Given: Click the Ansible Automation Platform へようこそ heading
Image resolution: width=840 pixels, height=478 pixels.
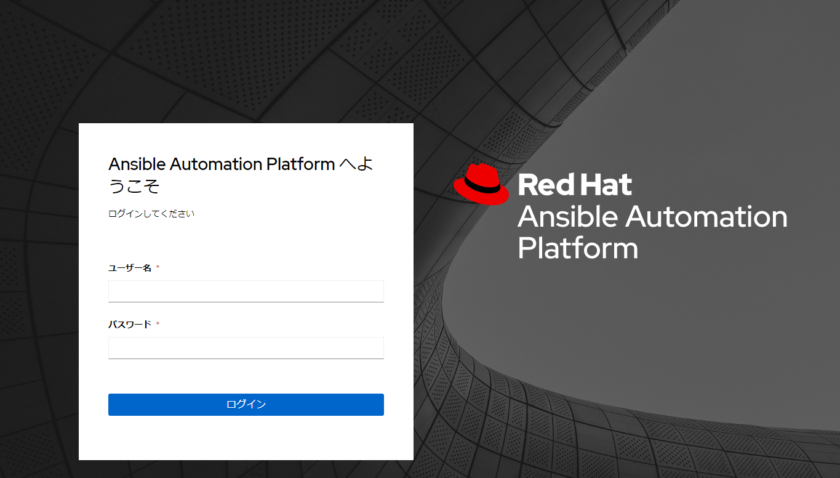Looking at the screenshot, I should click(x=241, y=175).
